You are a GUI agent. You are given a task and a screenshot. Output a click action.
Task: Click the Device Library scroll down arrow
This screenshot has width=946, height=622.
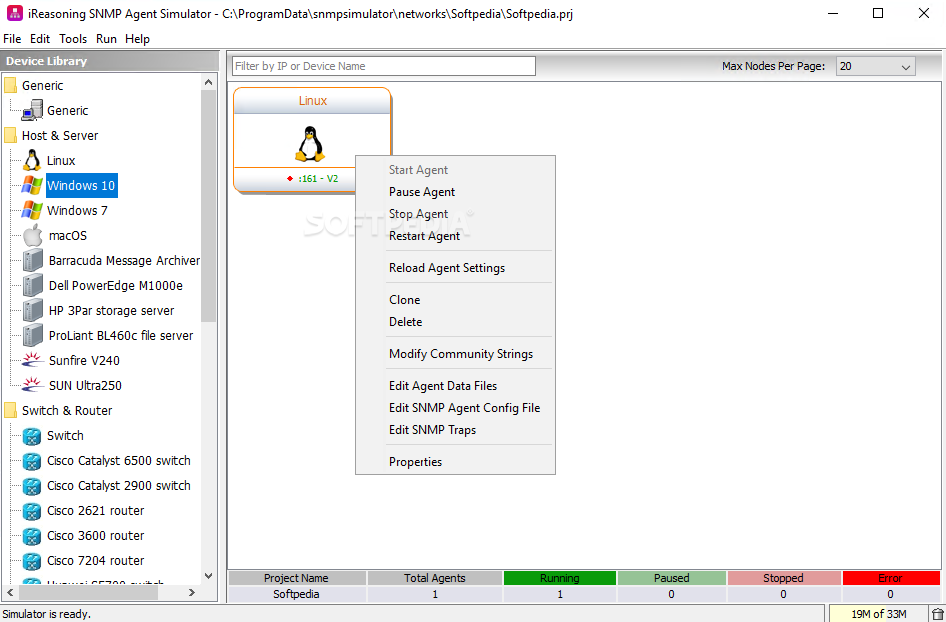click(x=209, y=576)
